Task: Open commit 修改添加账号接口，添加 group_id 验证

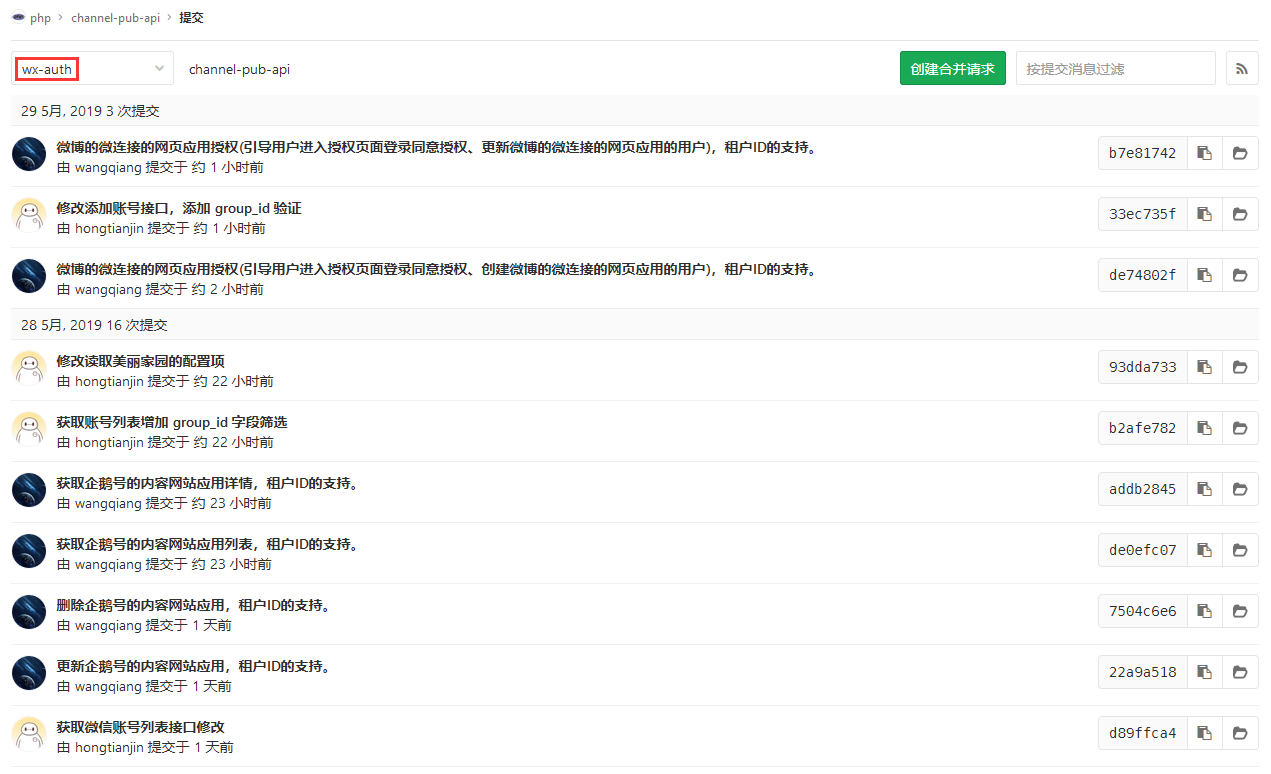Action: click(x=179, y=208)
